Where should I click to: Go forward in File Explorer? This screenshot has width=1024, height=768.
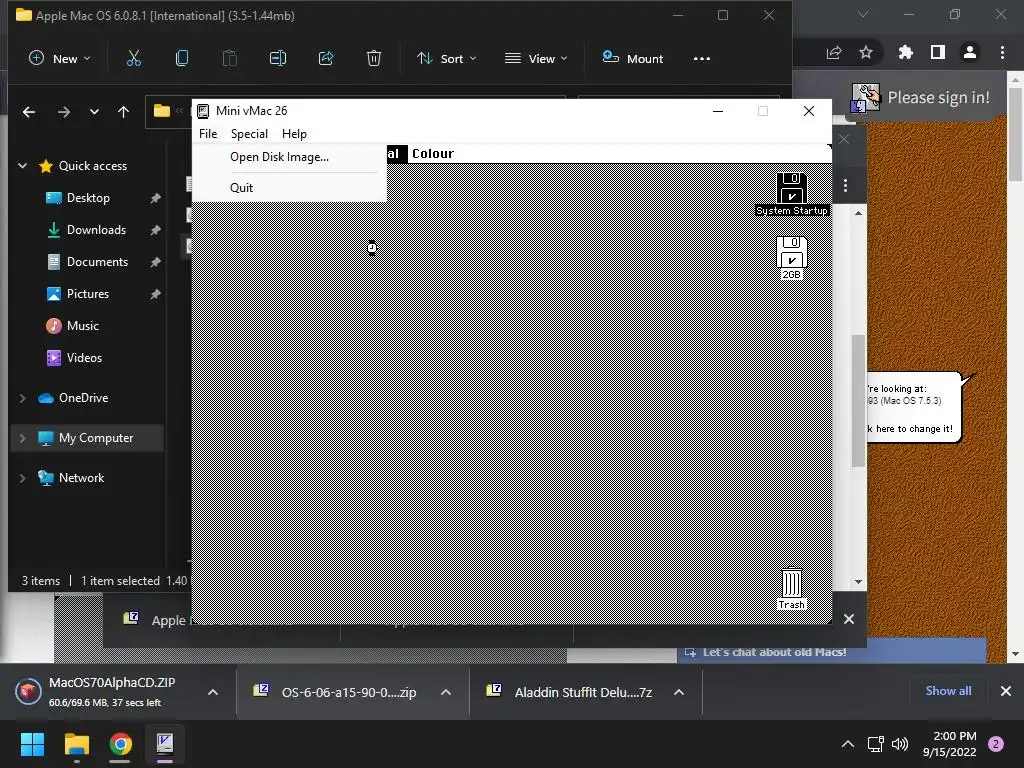coord(63,112)
